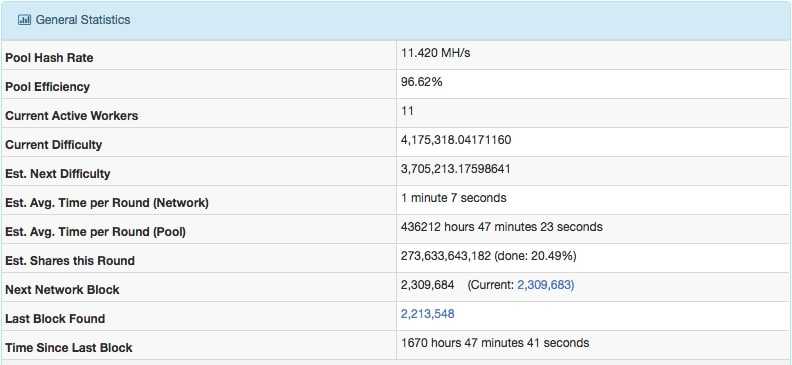Select the Pool Hash Rate label

[x=49, y=58]
